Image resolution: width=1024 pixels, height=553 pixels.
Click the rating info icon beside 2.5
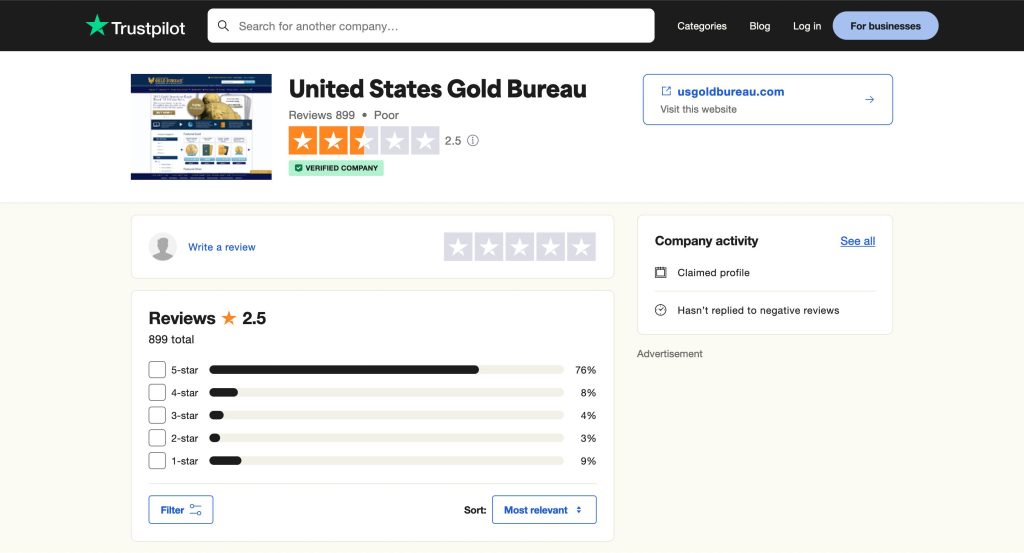point(473,141)
